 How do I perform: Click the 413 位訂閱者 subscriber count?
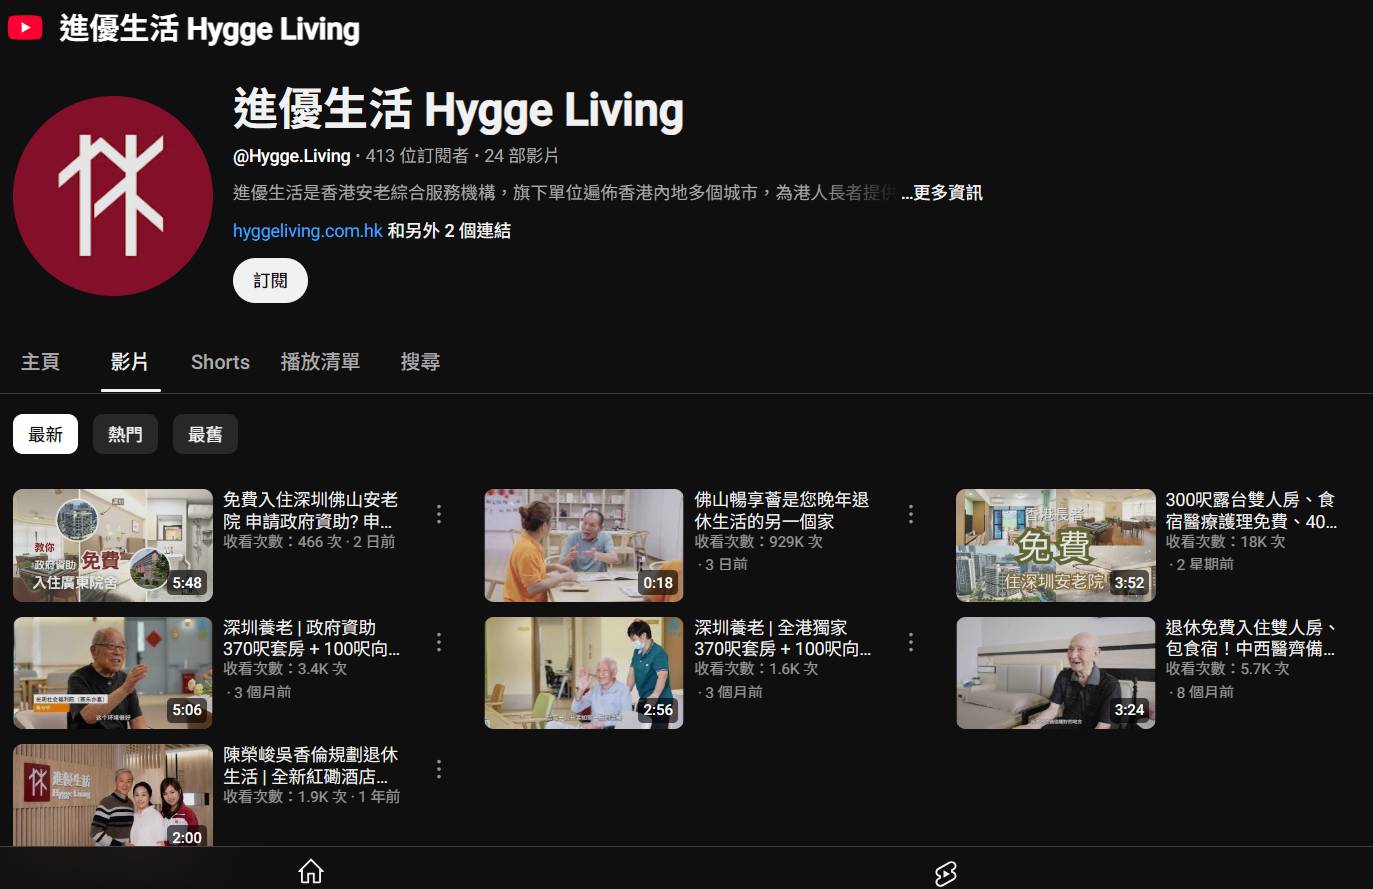tap(417, 156)
